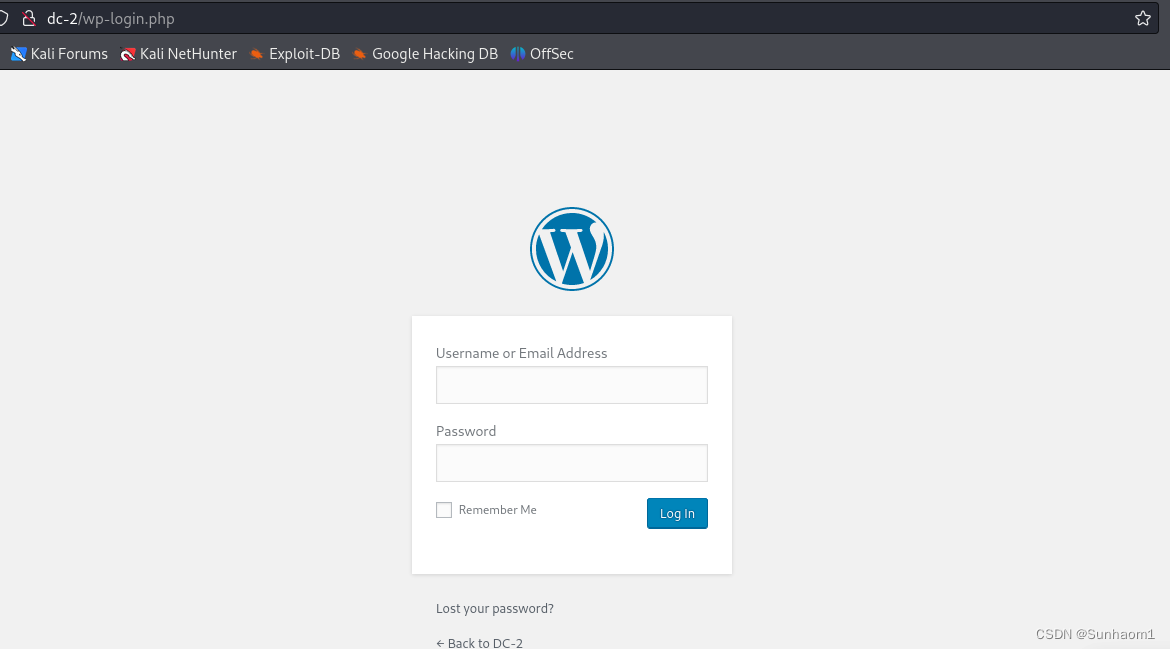Focus the Username or Email Address field
1170x649 pixels.
[x=572, y=385]
